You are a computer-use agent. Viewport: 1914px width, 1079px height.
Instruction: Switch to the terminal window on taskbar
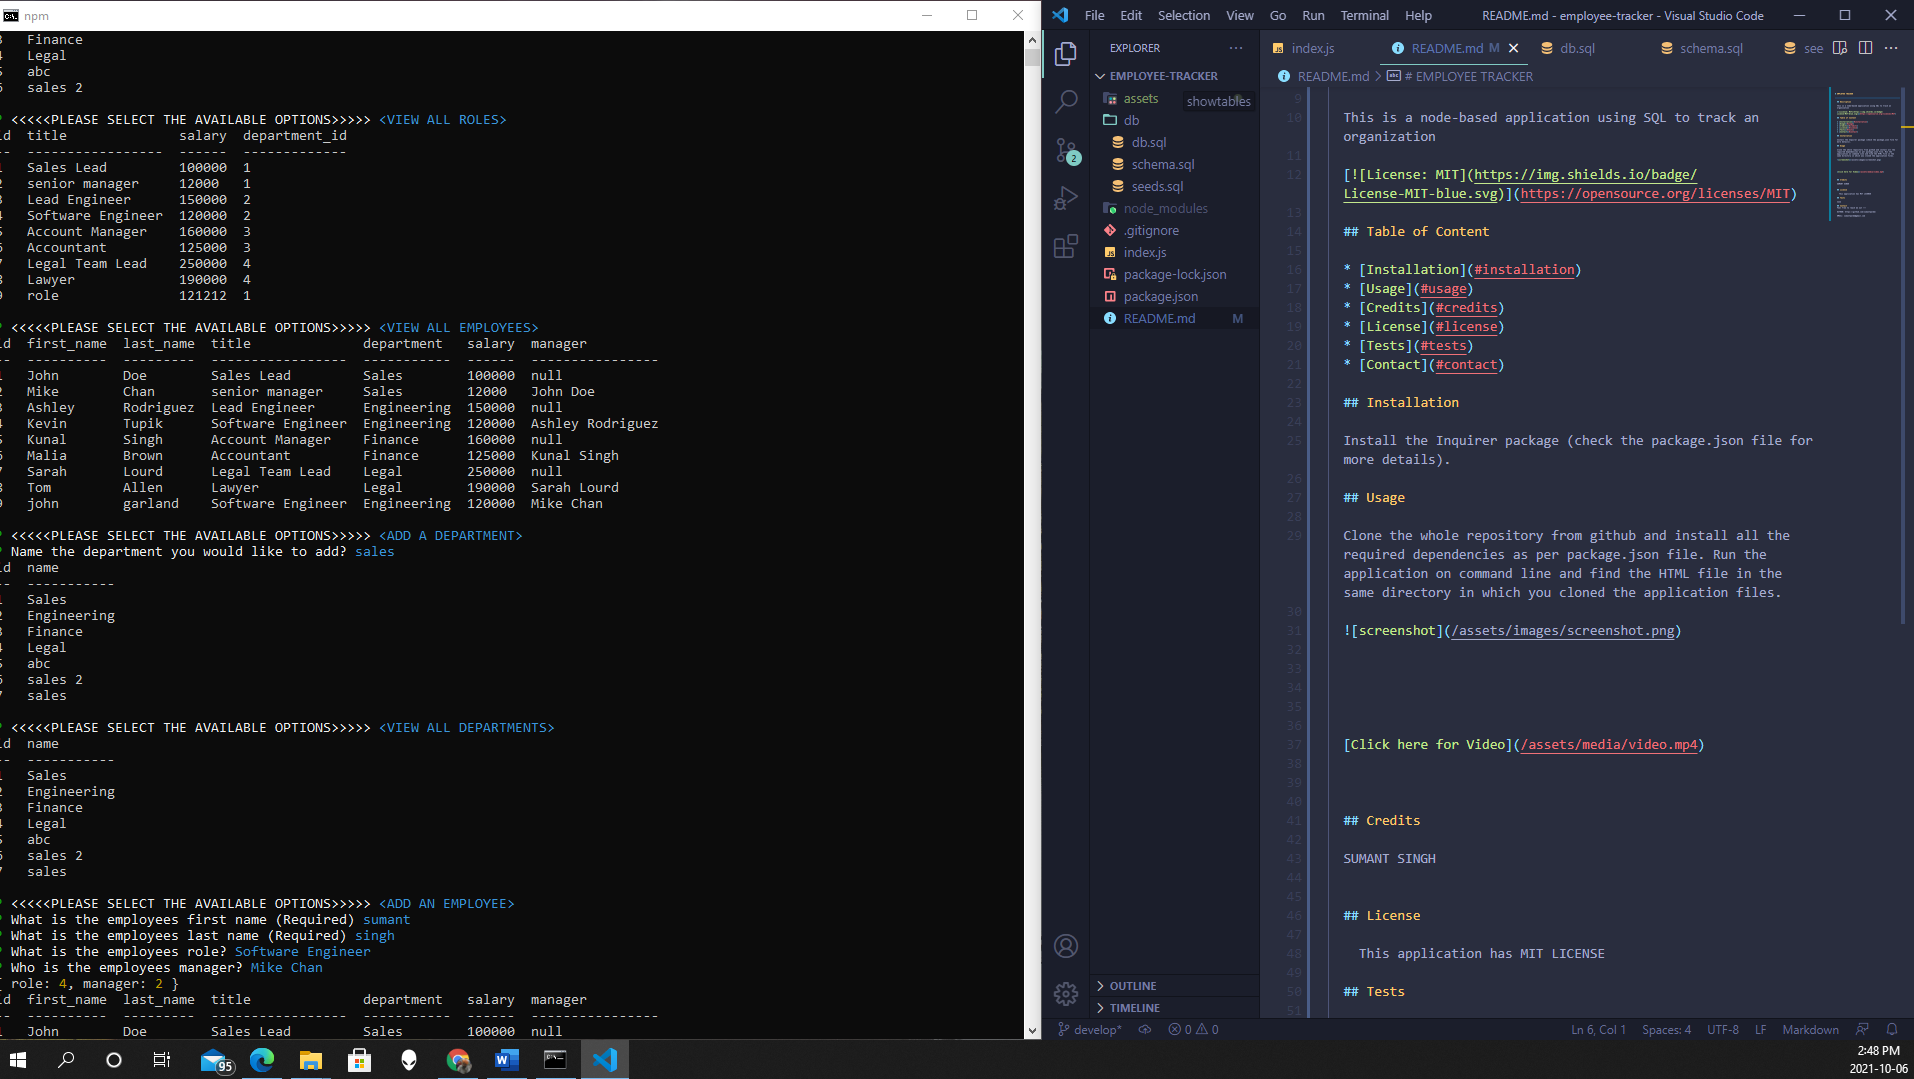click(555, 1059)
